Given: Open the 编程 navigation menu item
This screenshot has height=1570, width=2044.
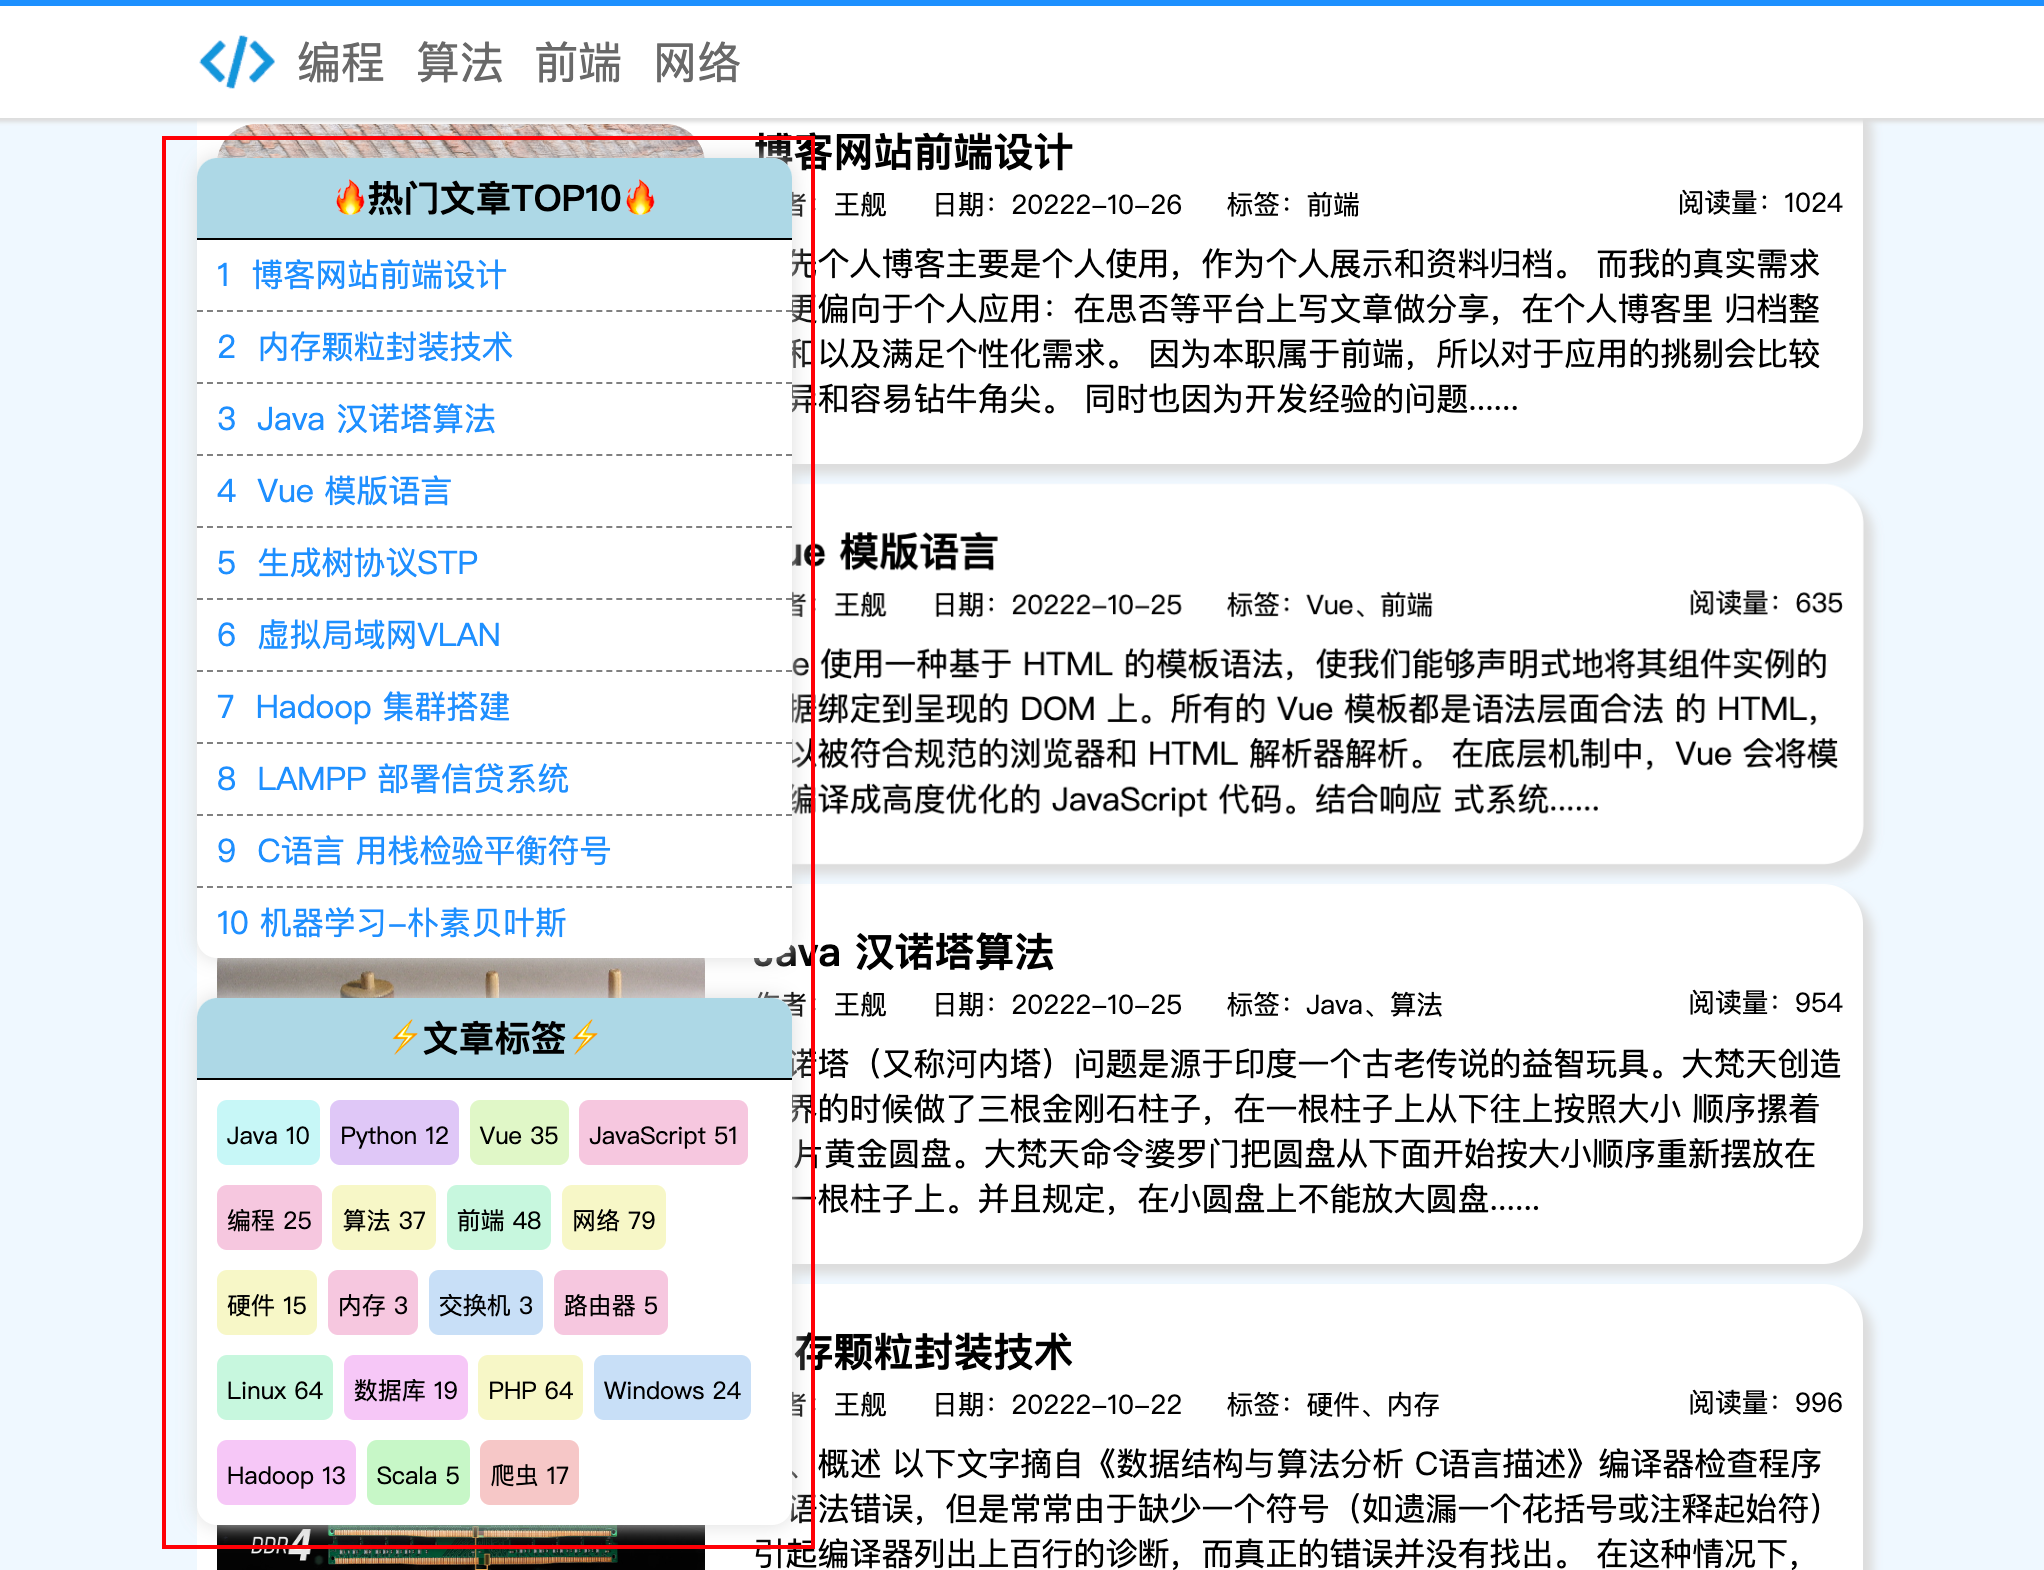Looking at the screenshot, I should [341, 63].
